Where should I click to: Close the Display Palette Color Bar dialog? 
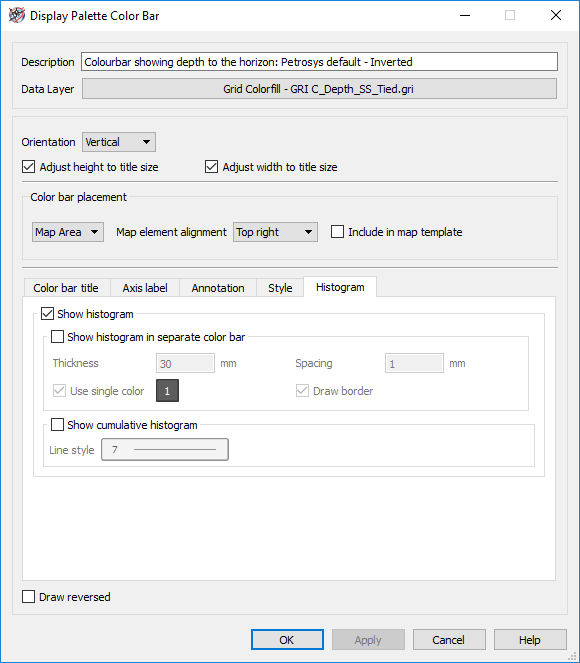pyautogui.click(x=555, y=15)
